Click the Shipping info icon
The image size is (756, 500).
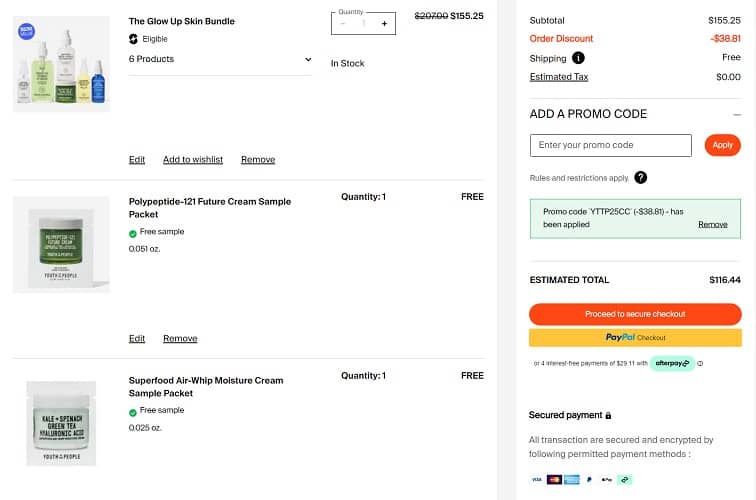click(579, 58)
